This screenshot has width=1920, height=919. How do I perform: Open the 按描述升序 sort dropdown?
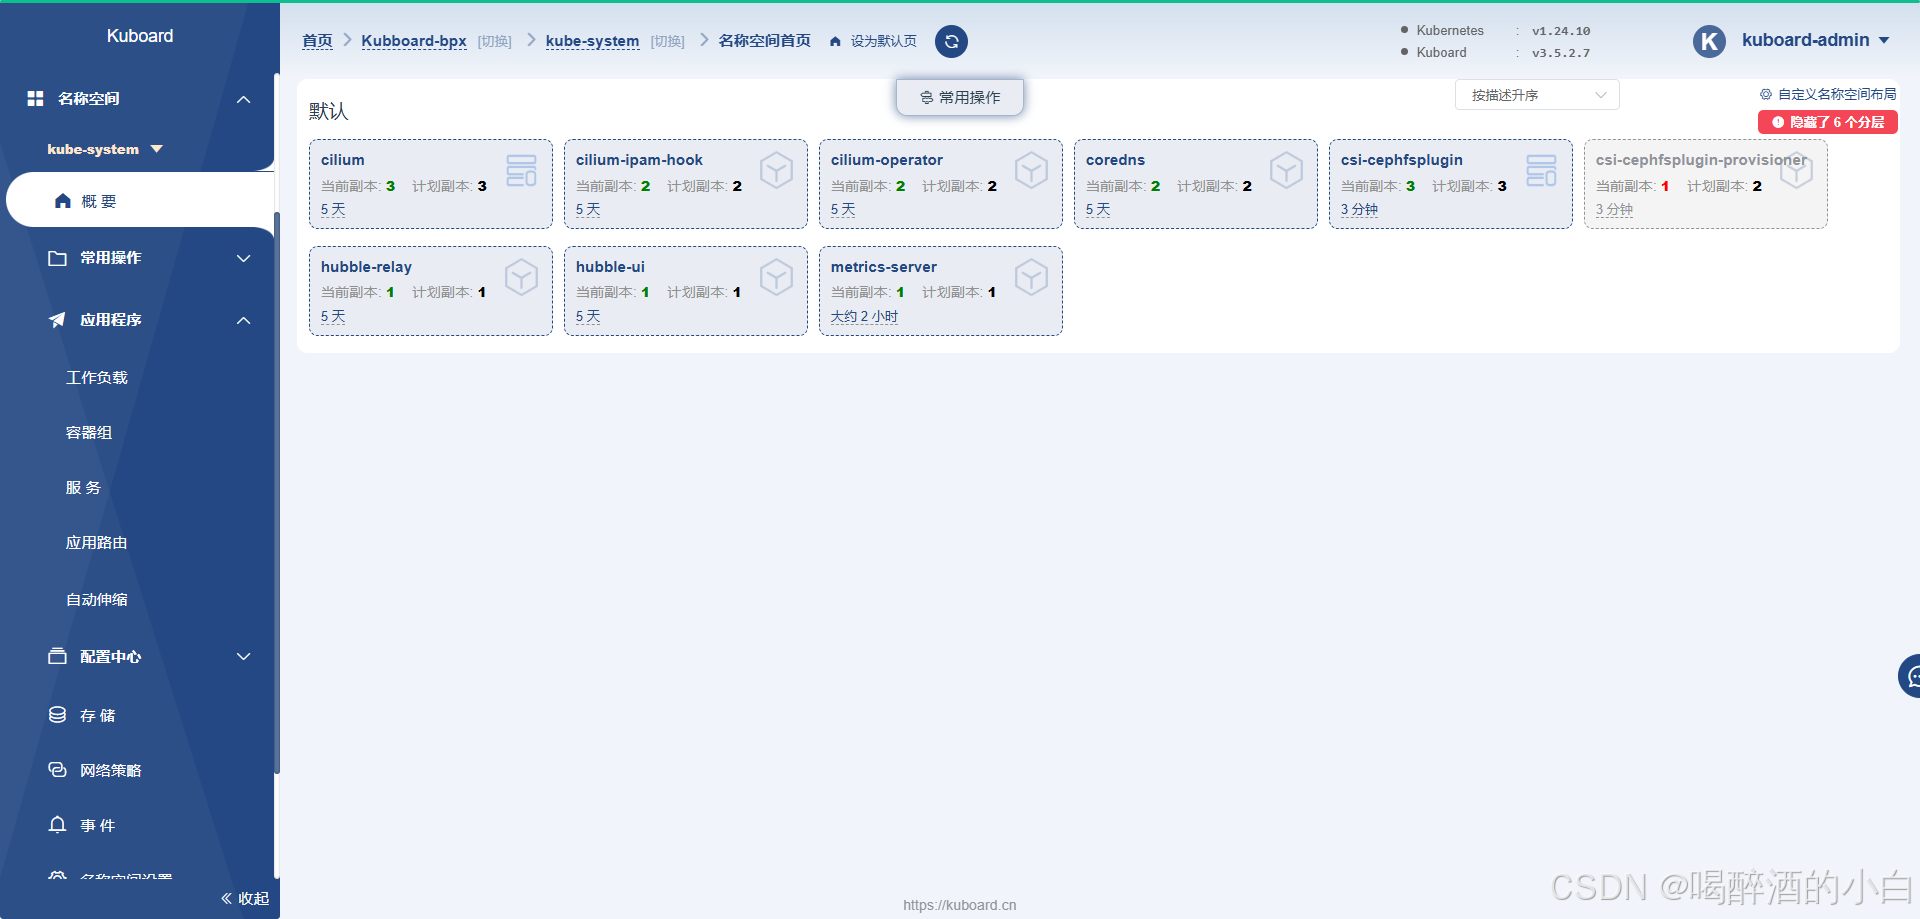click(x=1536, y=95)
